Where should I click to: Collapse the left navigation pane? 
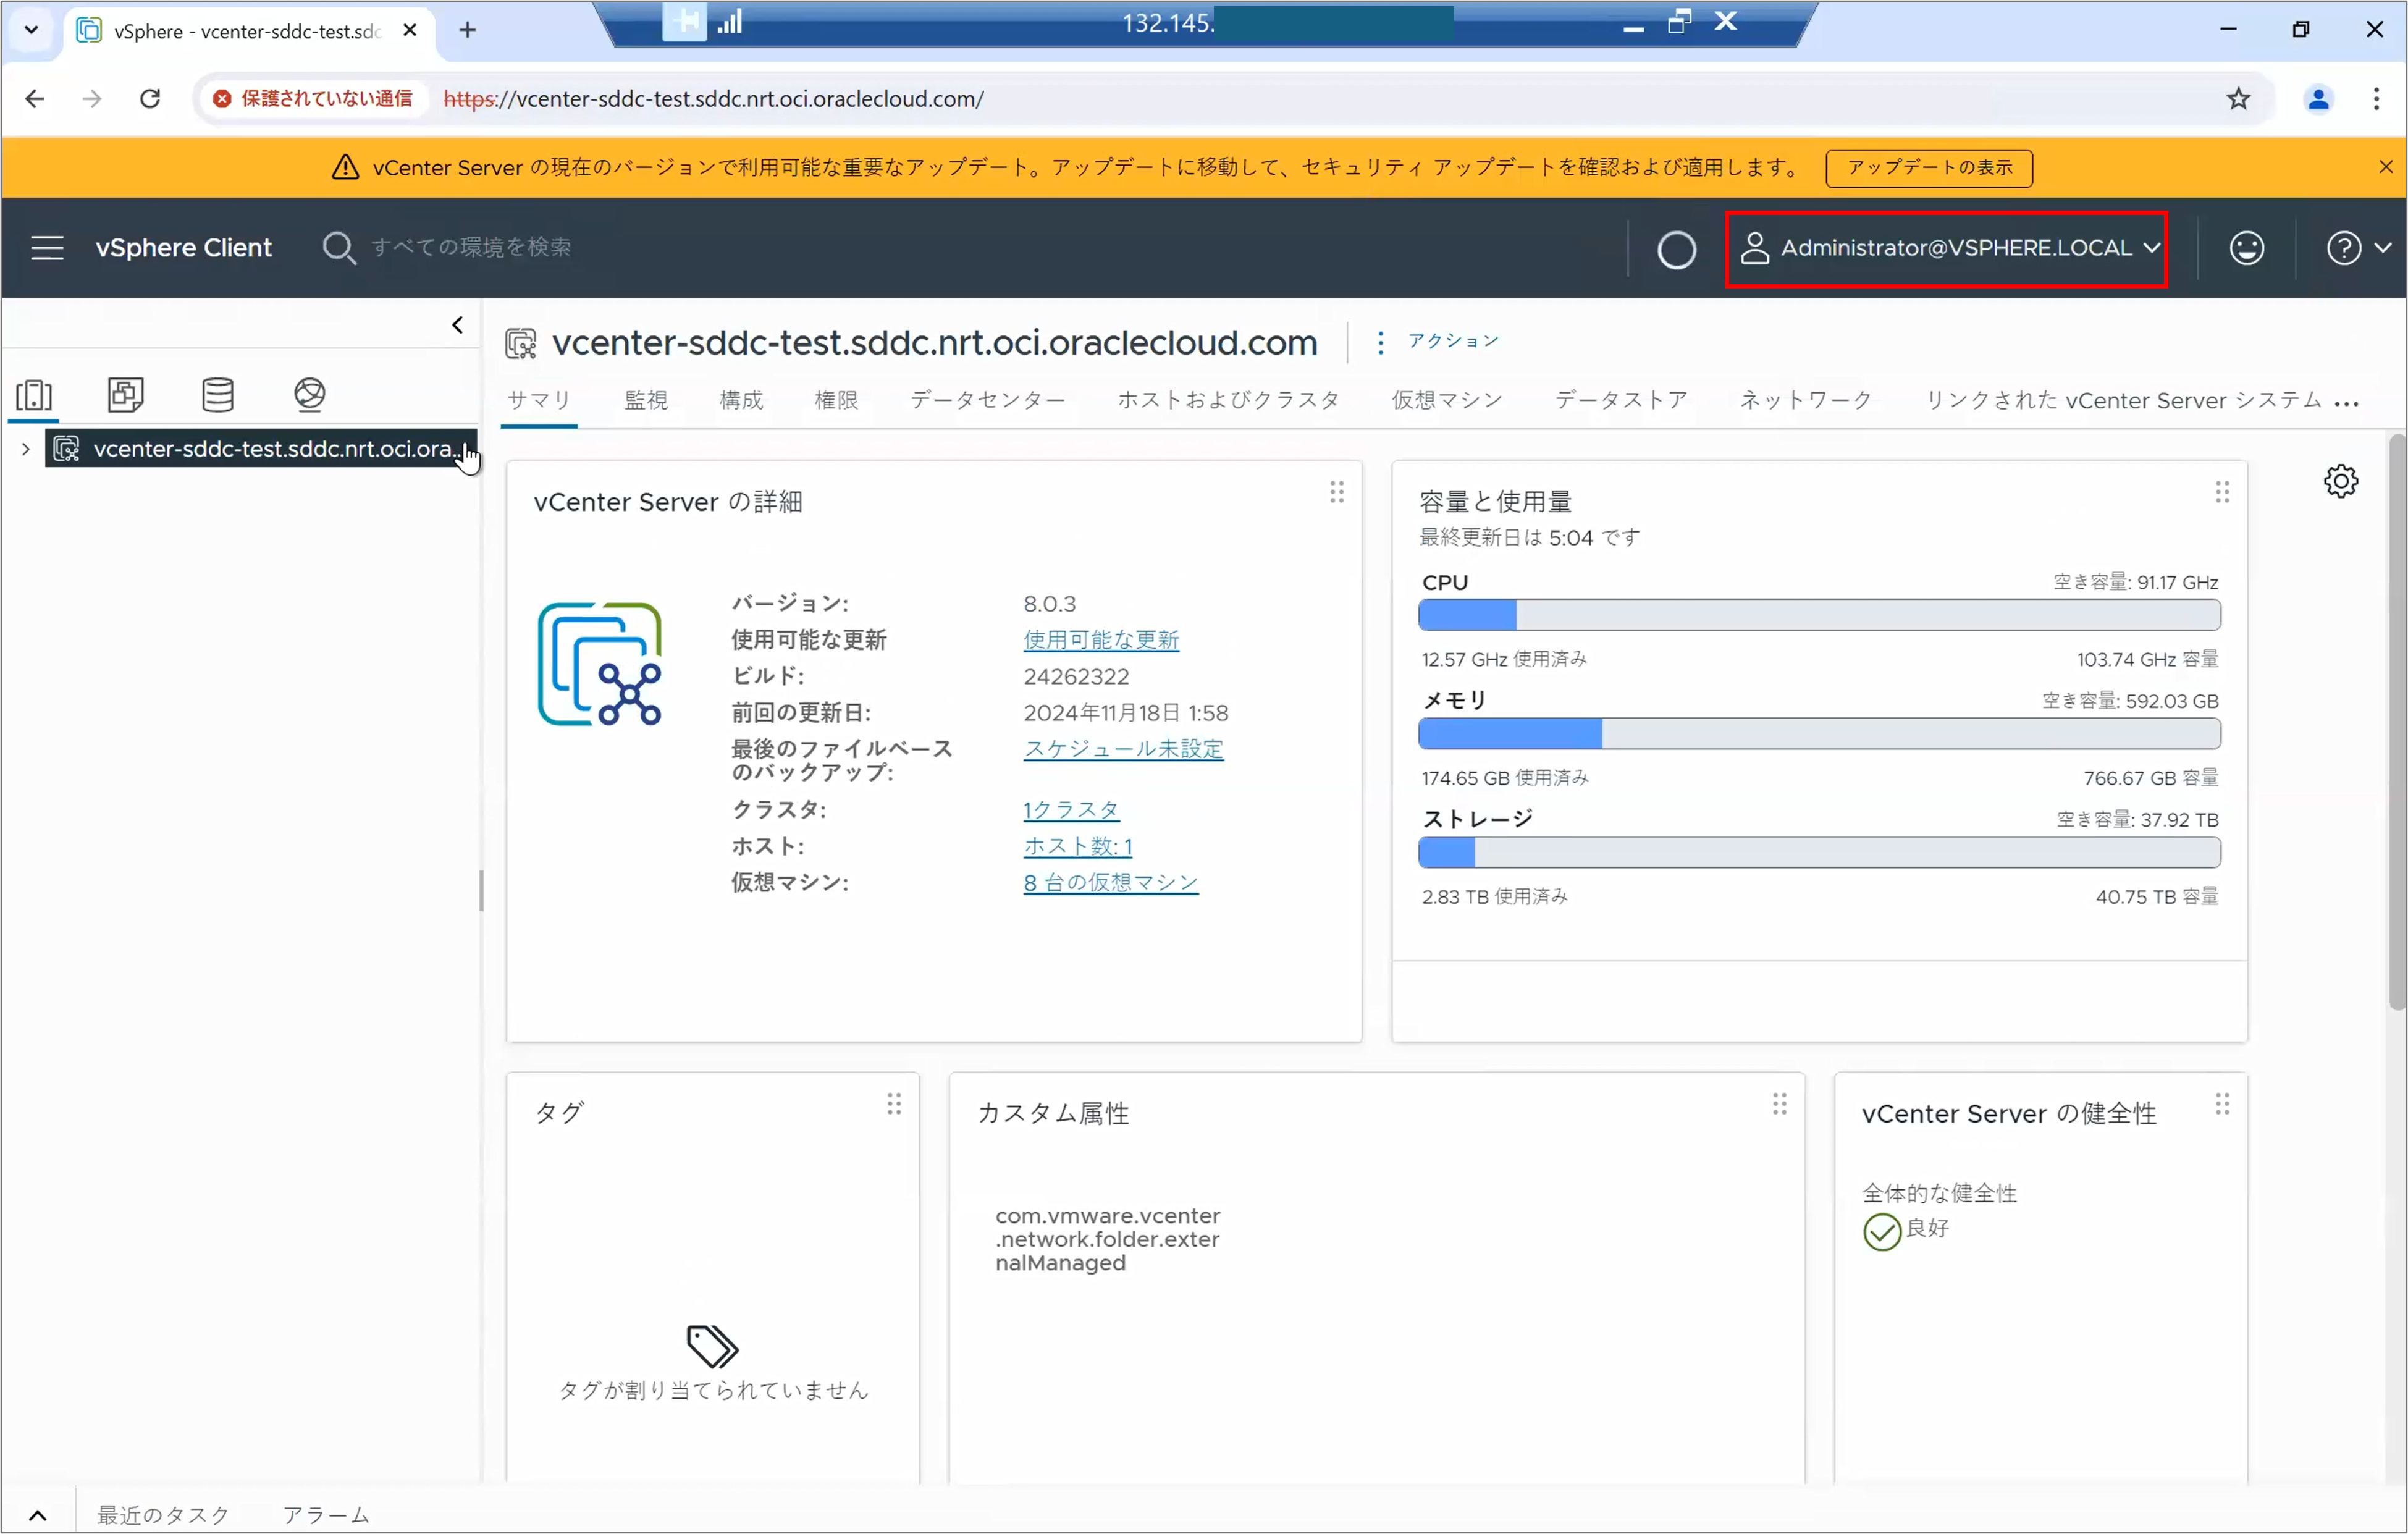click(x=457, y=325)
